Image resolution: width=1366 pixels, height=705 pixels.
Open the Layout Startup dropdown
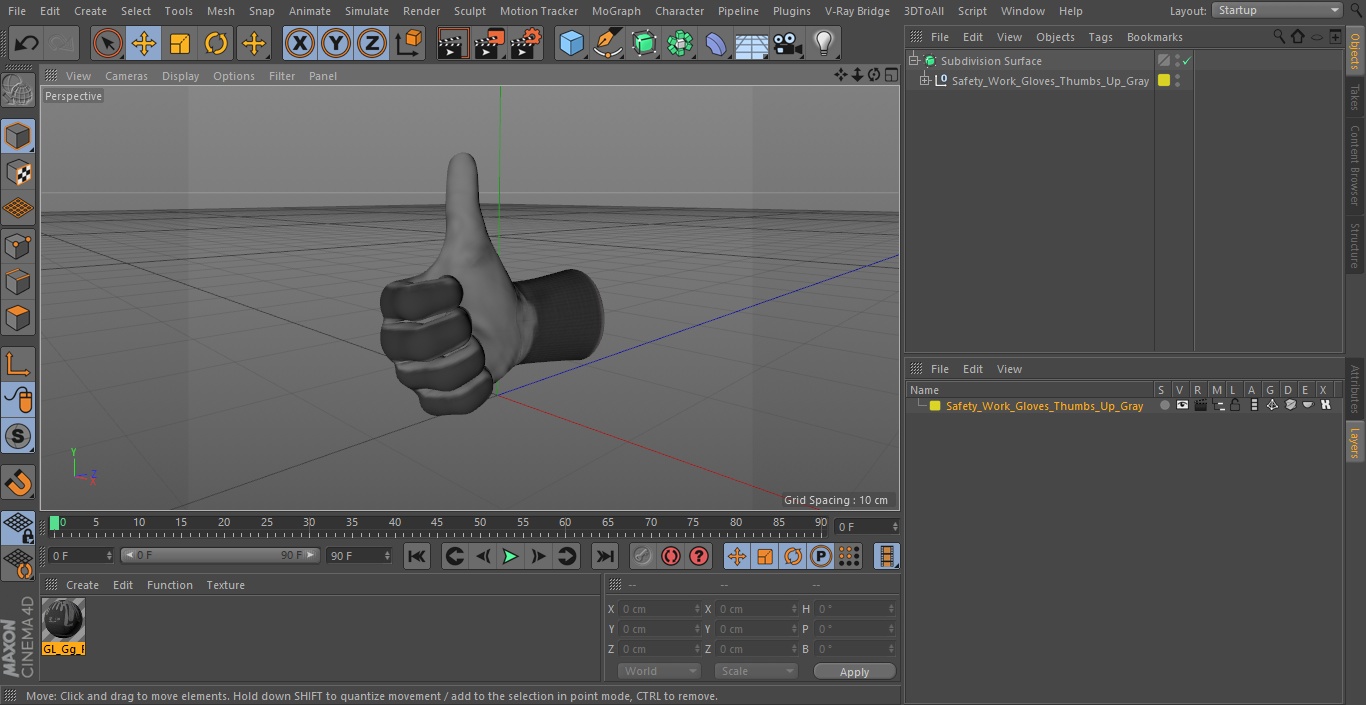coord(1277,10)
